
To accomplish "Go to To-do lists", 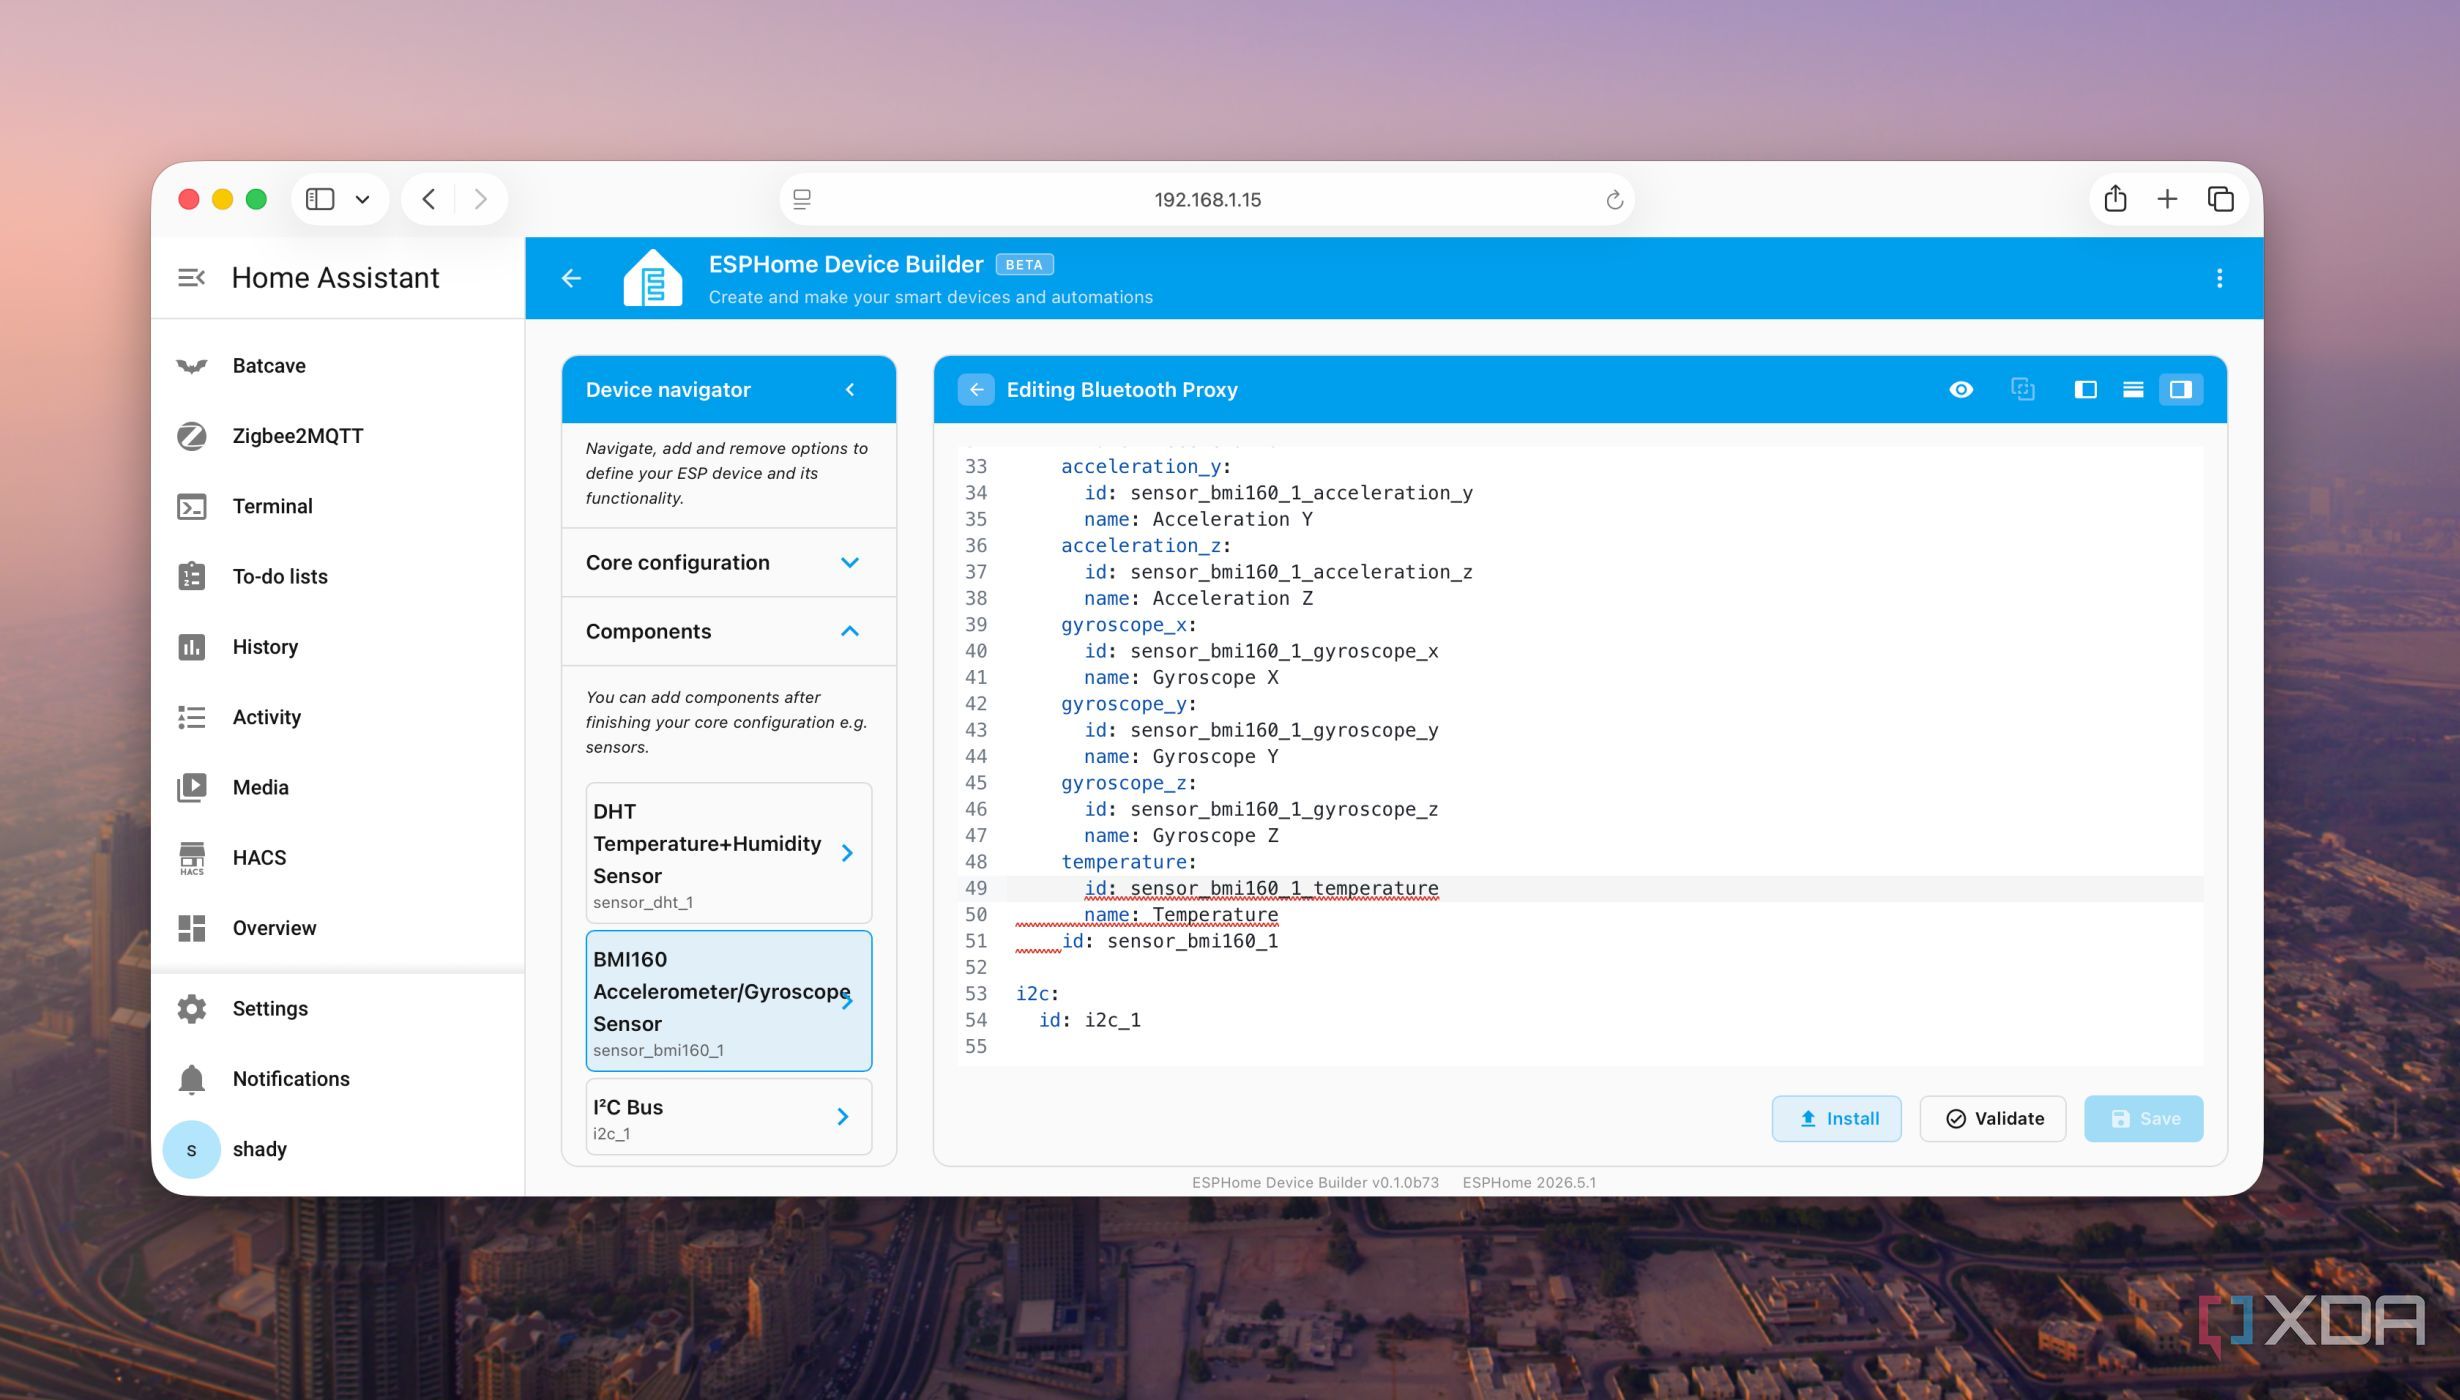I will (338, 576).
